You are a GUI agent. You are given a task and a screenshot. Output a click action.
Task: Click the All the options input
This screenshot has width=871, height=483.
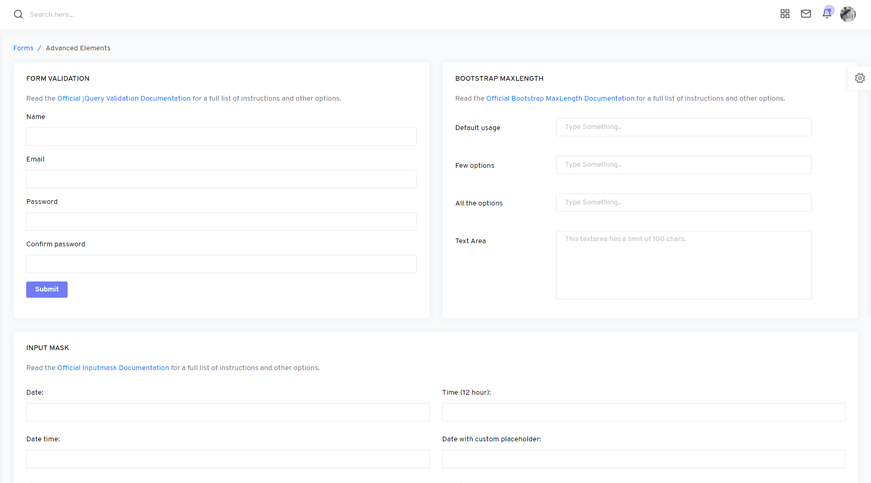(683, 203)
